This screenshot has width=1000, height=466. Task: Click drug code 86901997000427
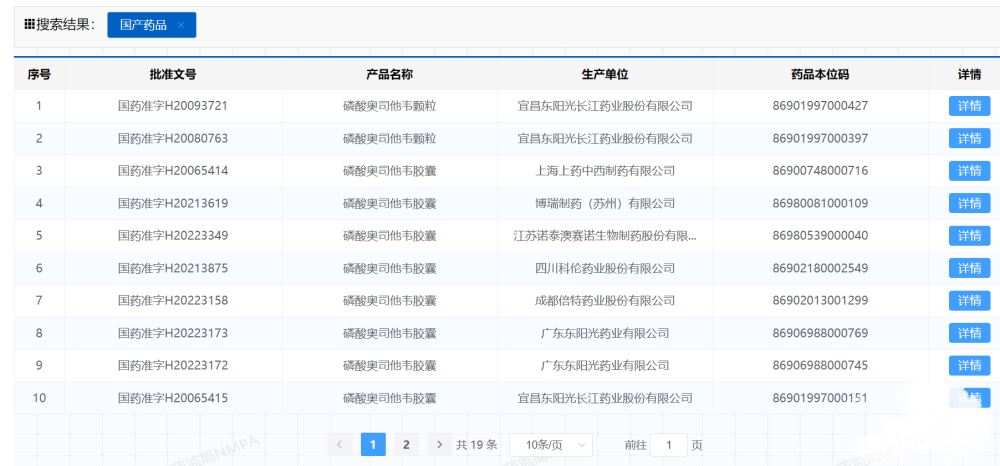click(820, 106)
